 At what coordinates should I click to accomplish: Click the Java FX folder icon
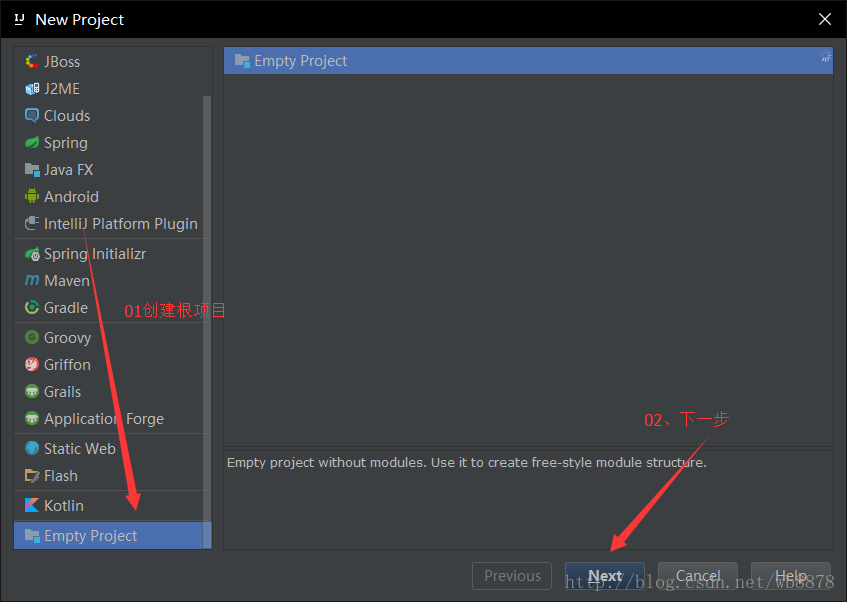[x=32, y=170]
